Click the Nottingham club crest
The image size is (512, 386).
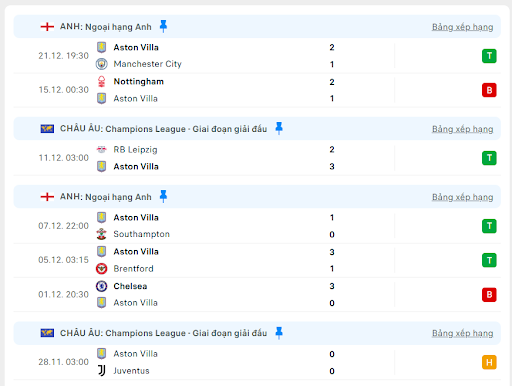(x=102, y=81)
